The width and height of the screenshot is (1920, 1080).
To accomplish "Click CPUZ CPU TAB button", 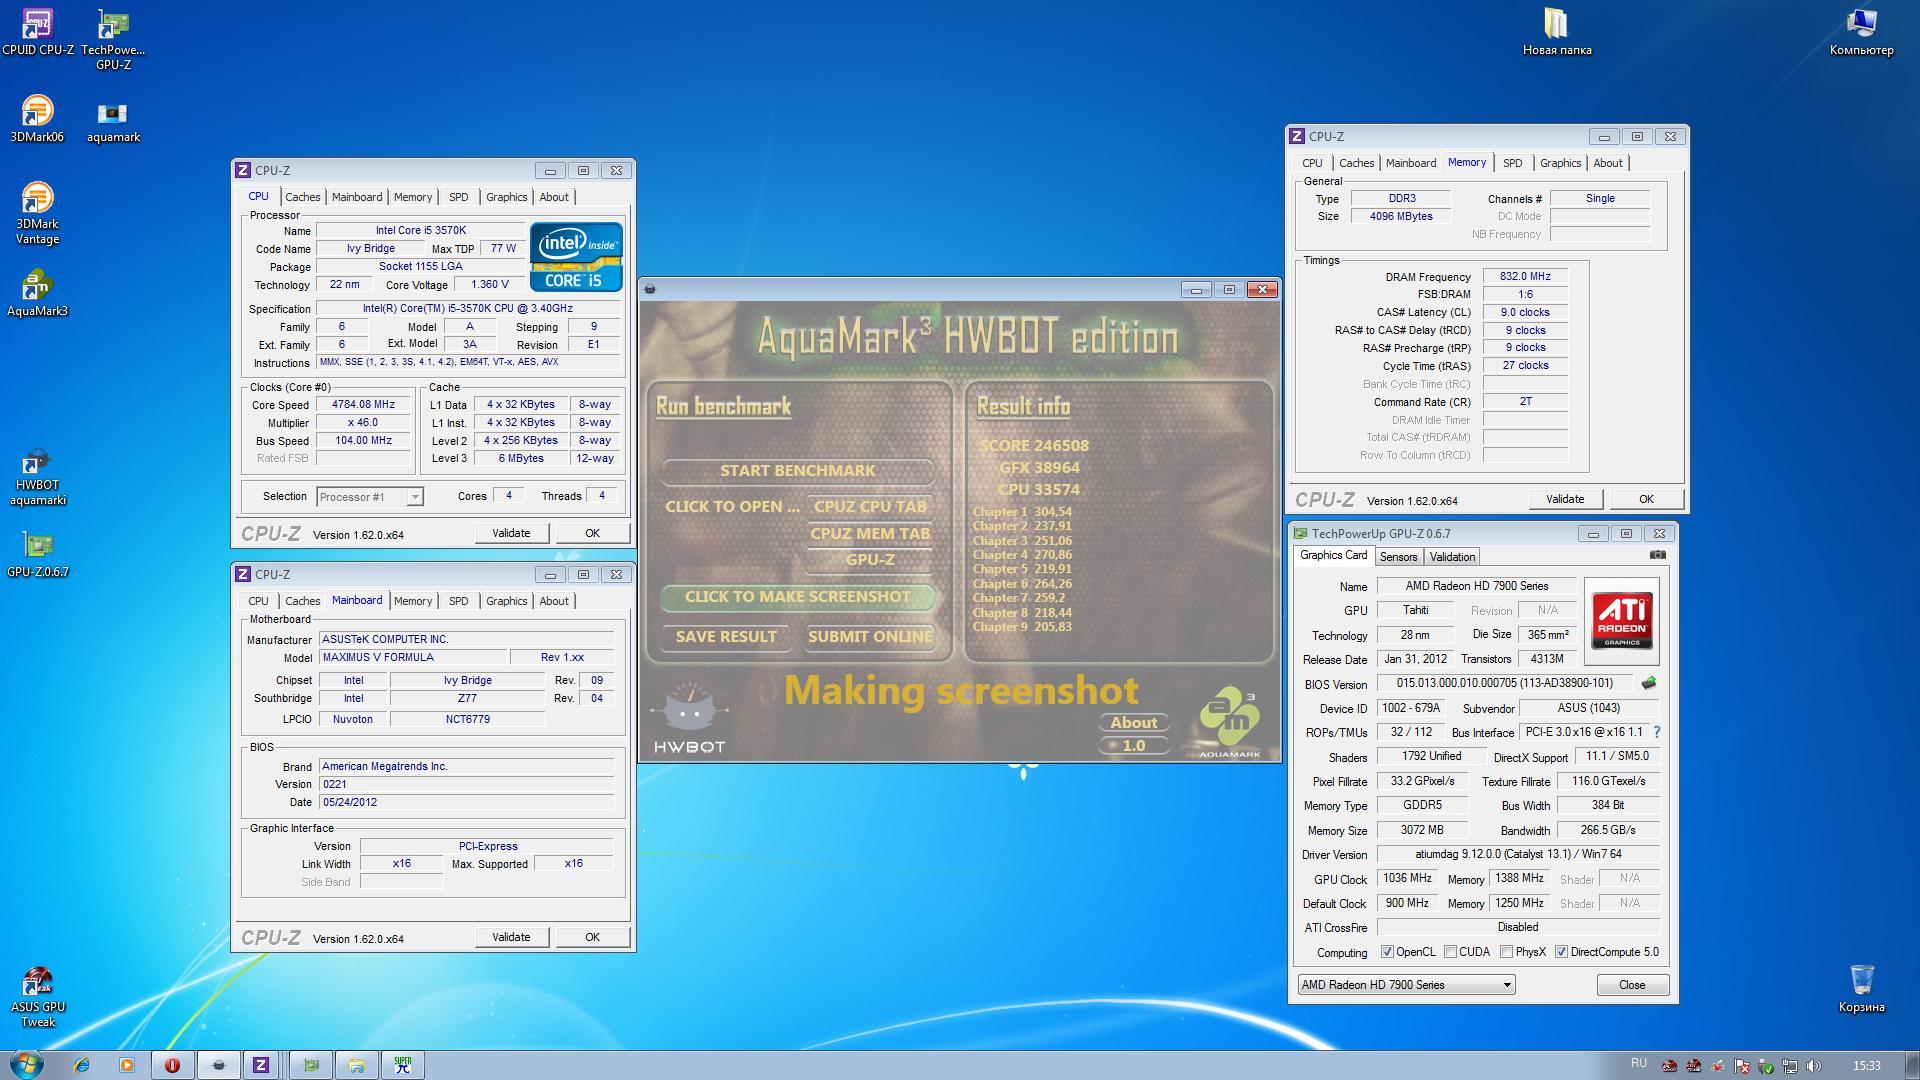I will point(870,506).
